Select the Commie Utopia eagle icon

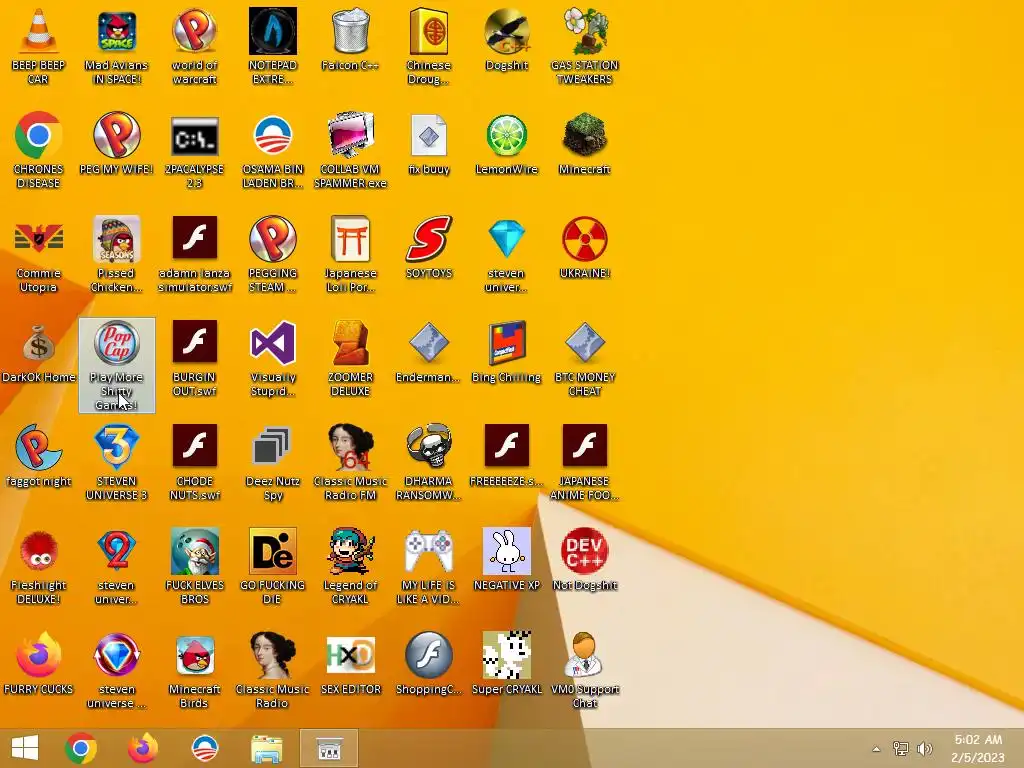click(38, 239)
